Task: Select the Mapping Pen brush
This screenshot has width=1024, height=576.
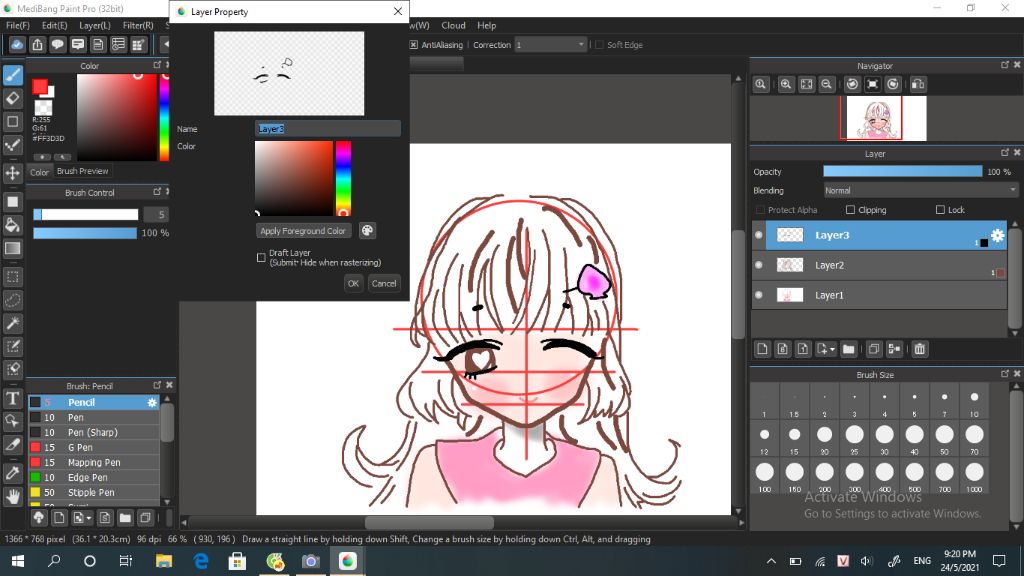Action: coord(95,462)
